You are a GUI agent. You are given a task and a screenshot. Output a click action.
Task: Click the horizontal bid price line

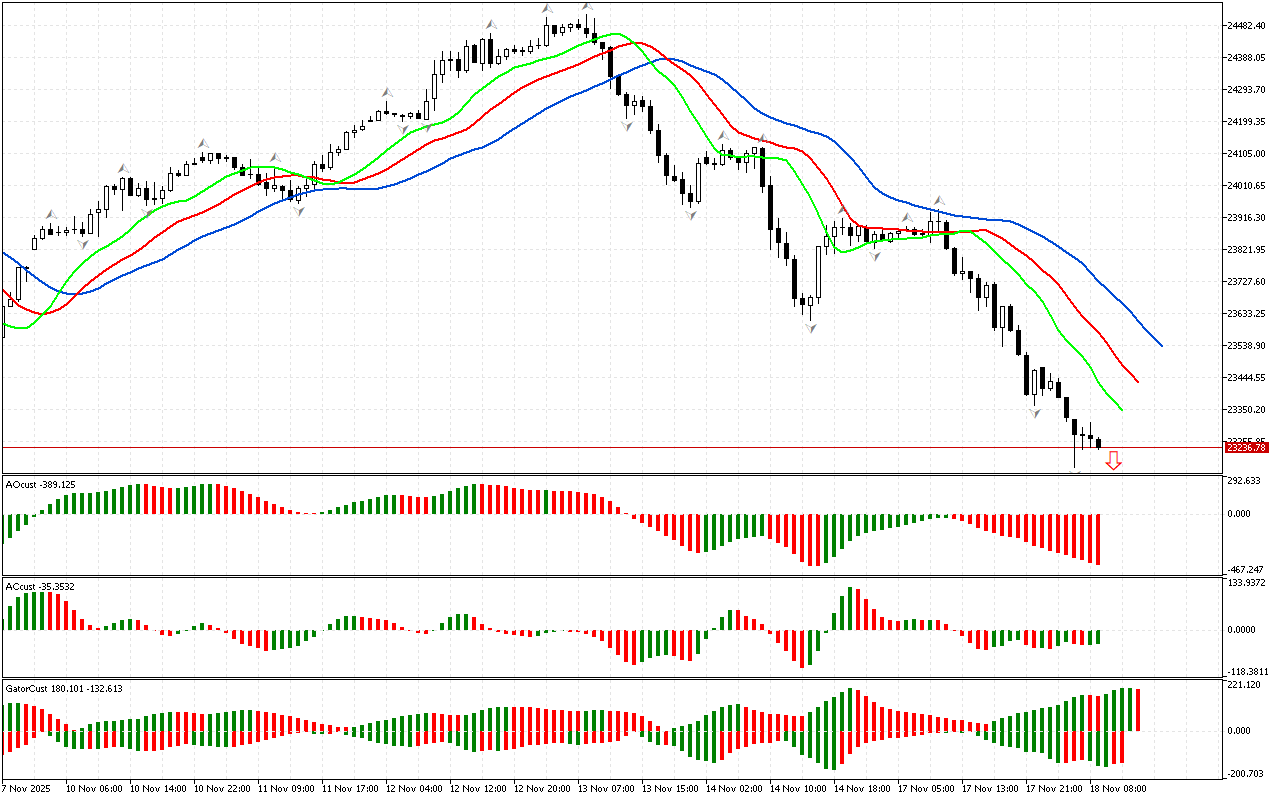(x=600, y=447)
